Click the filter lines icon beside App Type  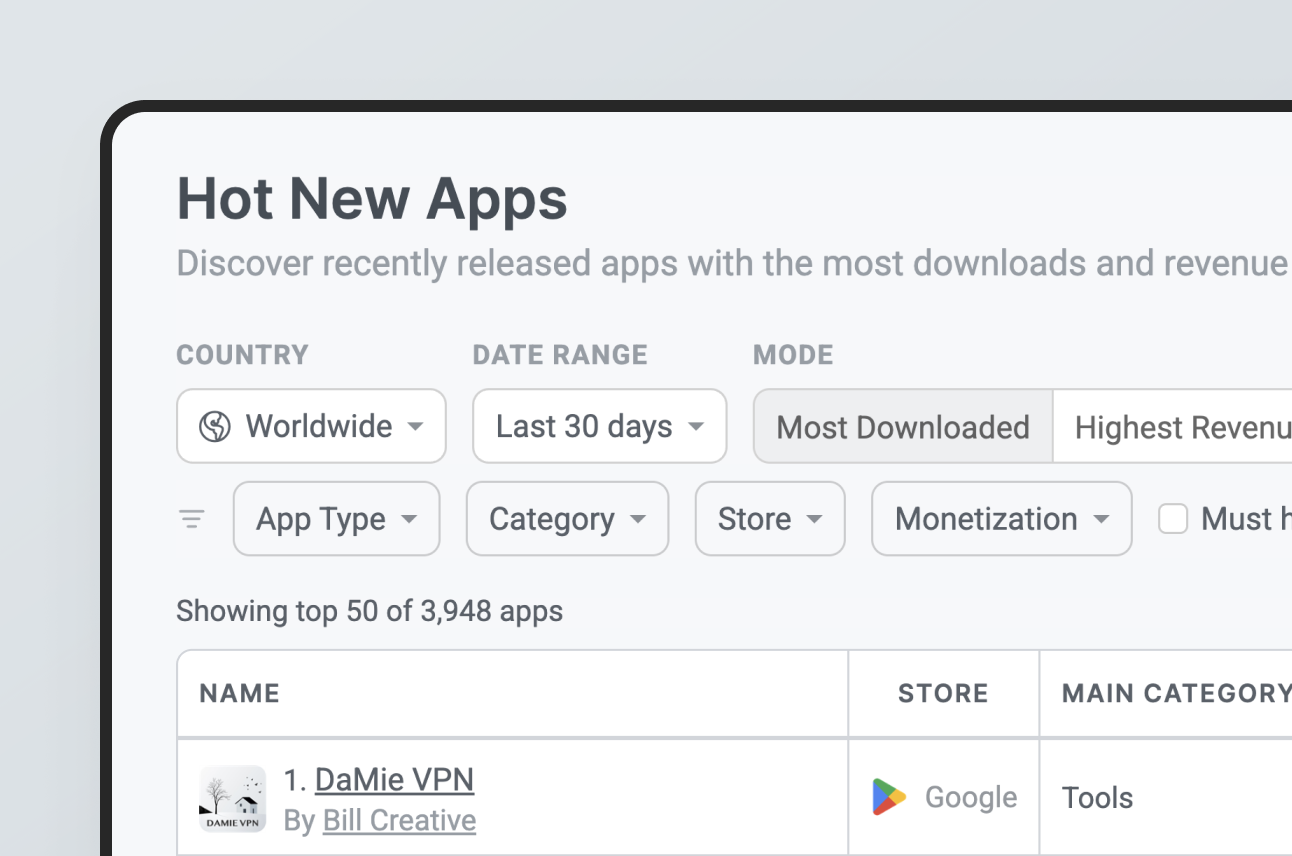(x=192, y=519)
